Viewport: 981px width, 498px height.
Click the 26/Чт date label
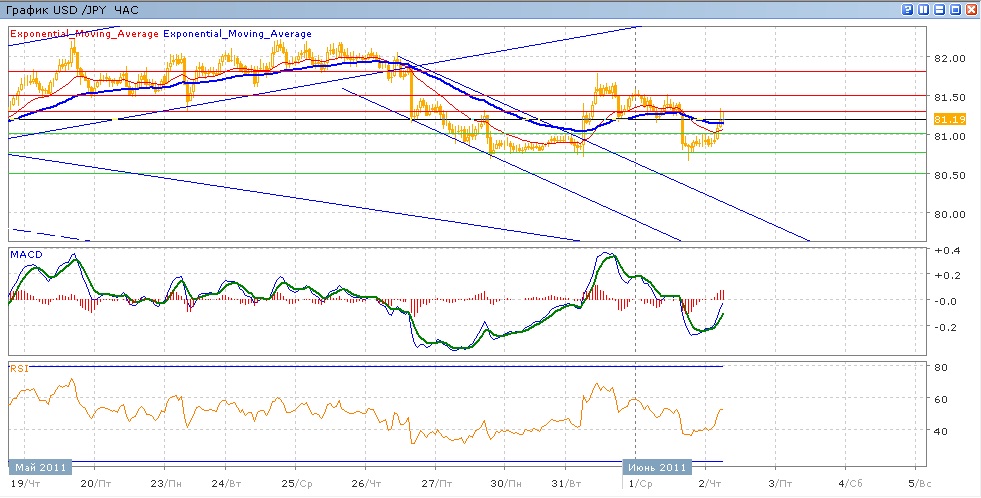click(367, 484)
